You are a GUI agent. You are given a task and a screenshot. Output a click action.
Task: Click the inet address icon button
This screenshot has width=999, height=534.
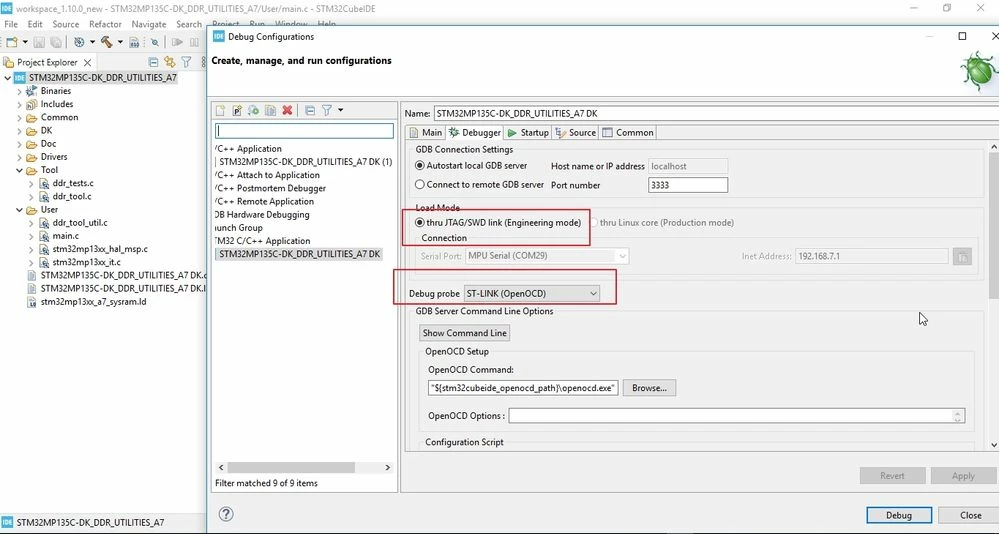point(962,256)
